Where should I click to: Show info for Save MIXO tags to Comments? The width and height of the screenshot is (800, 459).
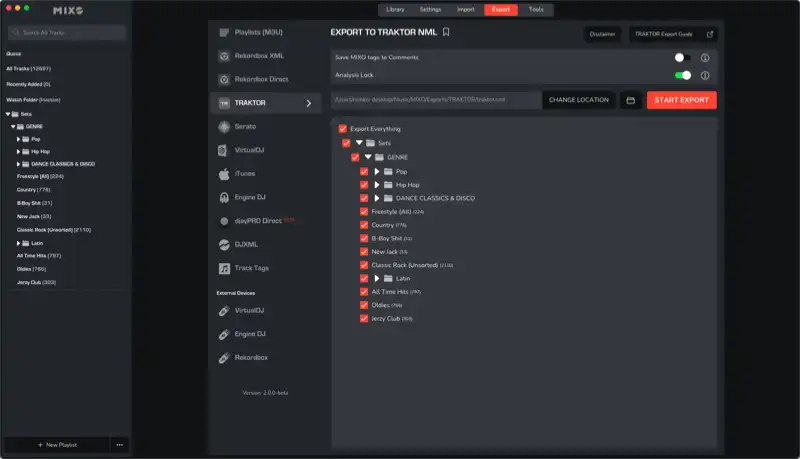(x=705, y=58)
